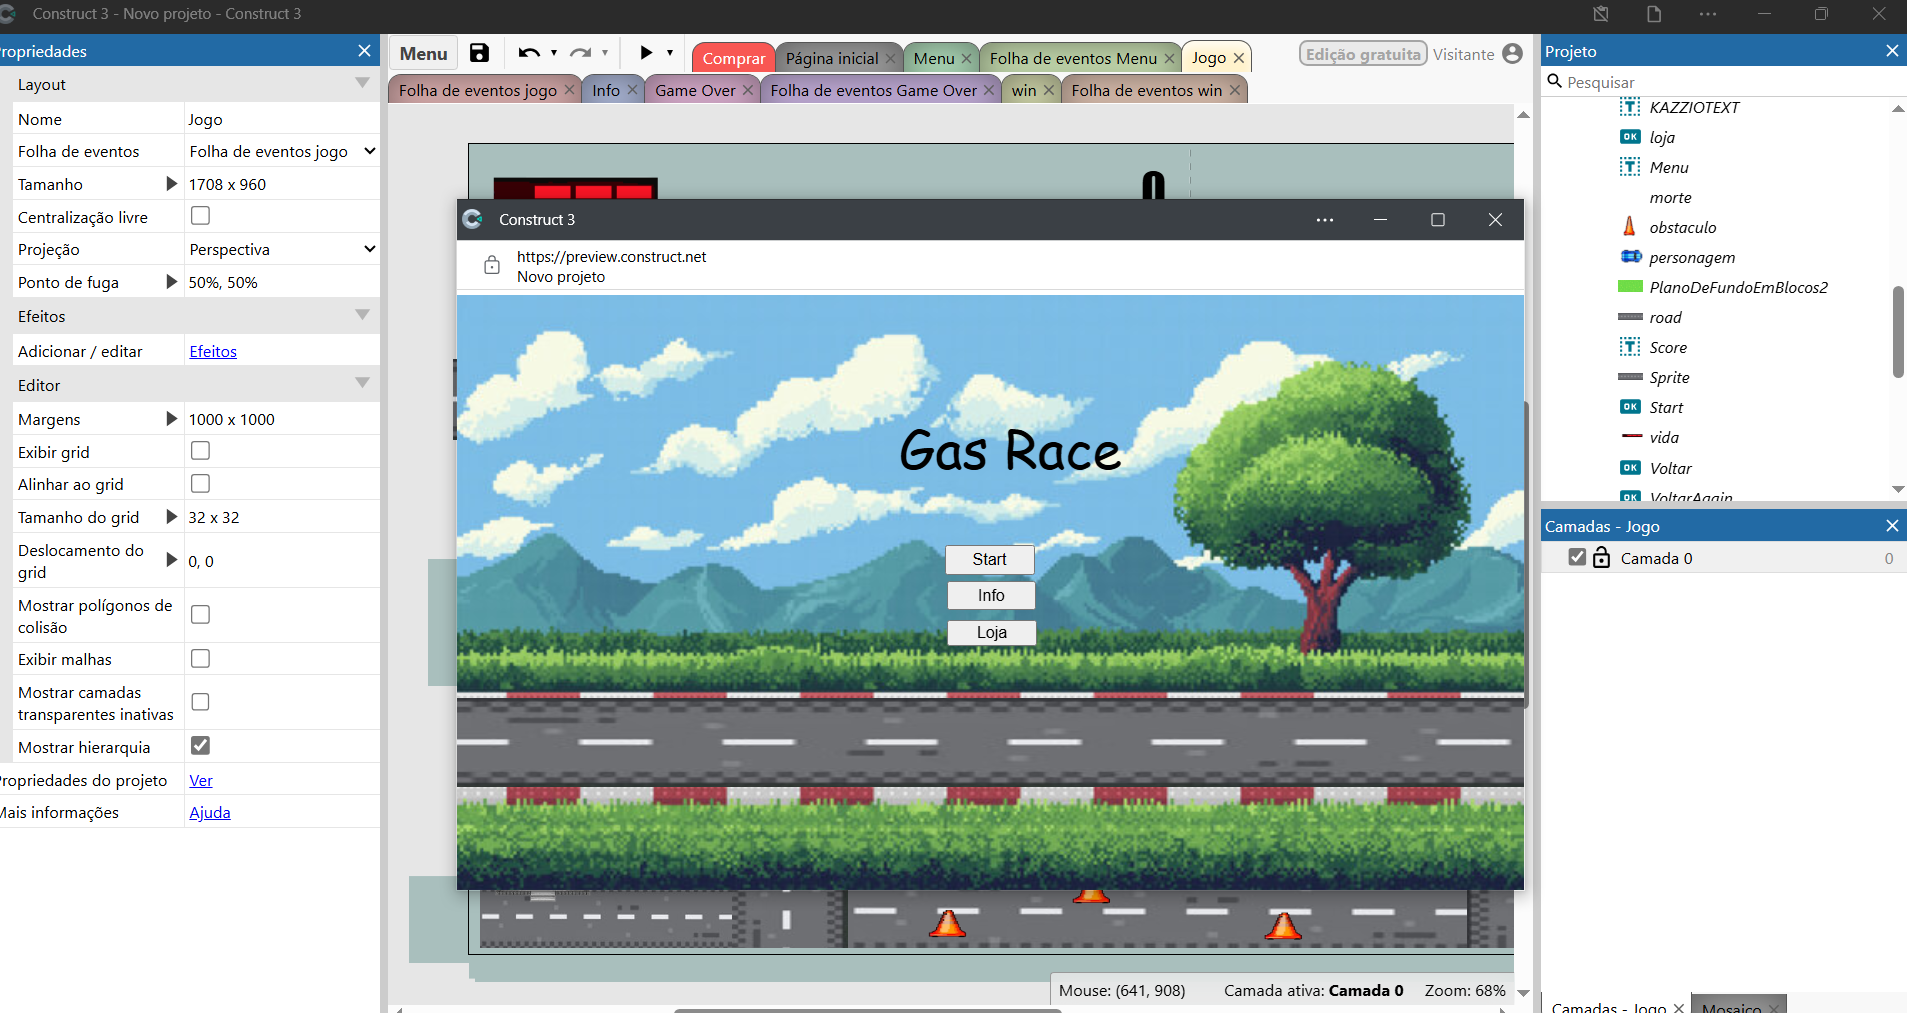
Task: Select the obstaculo cone object icon
Action: point(1629,227)
